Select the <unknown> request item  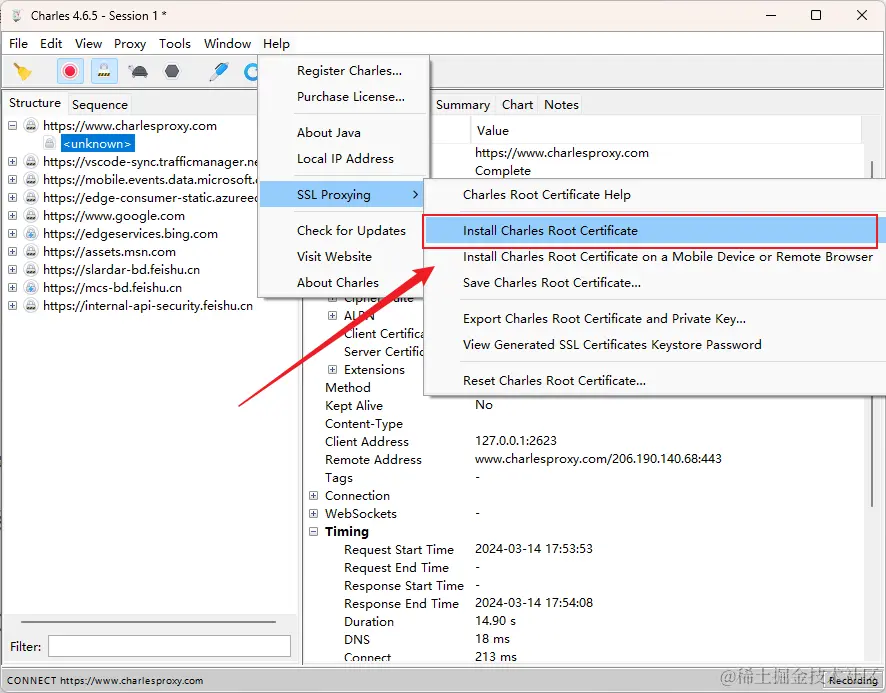pos(97,144)
